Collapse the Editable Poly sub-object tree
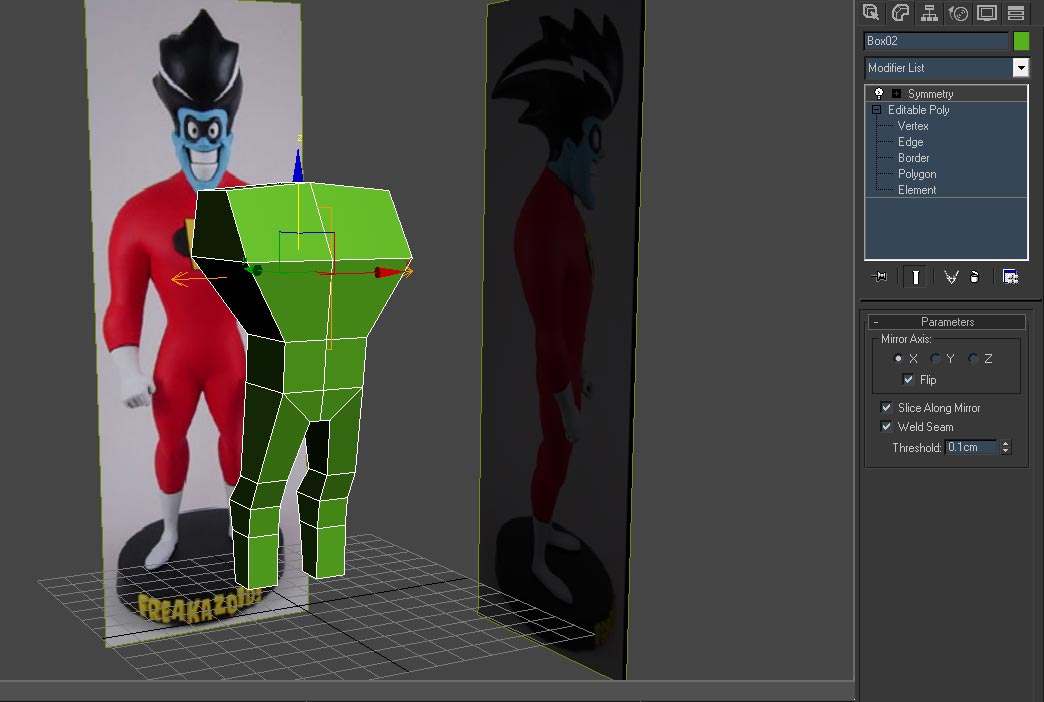This screenshot has height=702, width=1044. (876, 110)
